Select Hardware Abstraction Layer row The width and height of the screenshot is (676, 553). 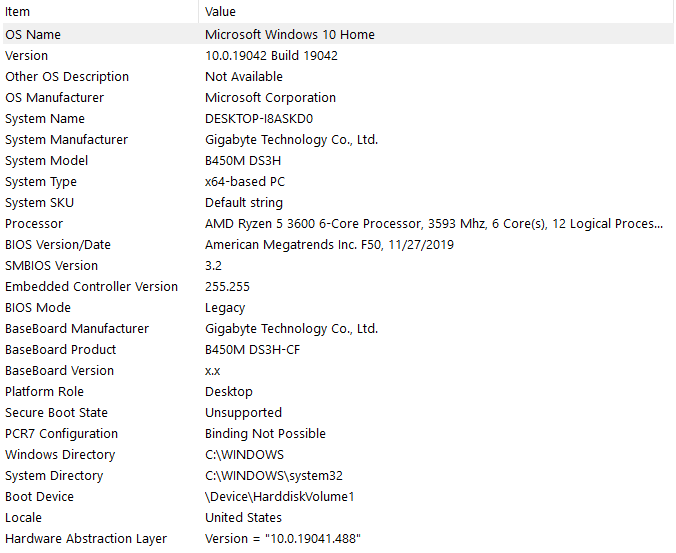338,539
